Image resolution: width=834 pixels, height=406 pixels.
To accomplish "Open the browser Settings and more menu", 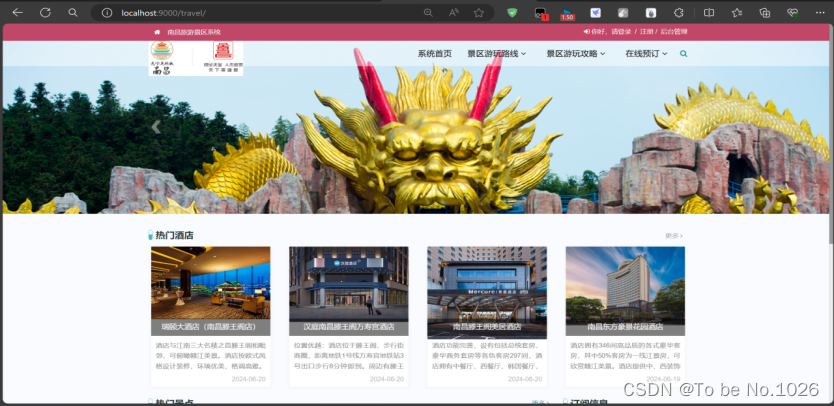I will click(820, 13).
